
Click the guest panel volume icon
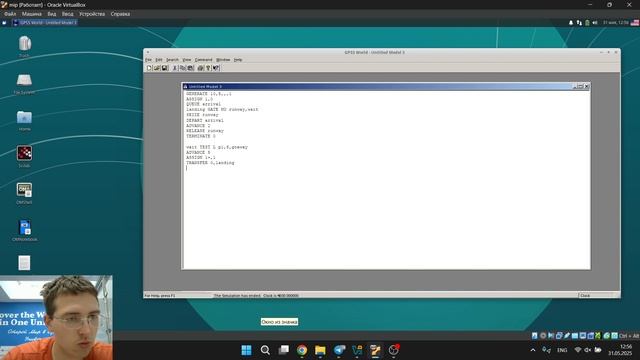(595, 23)
